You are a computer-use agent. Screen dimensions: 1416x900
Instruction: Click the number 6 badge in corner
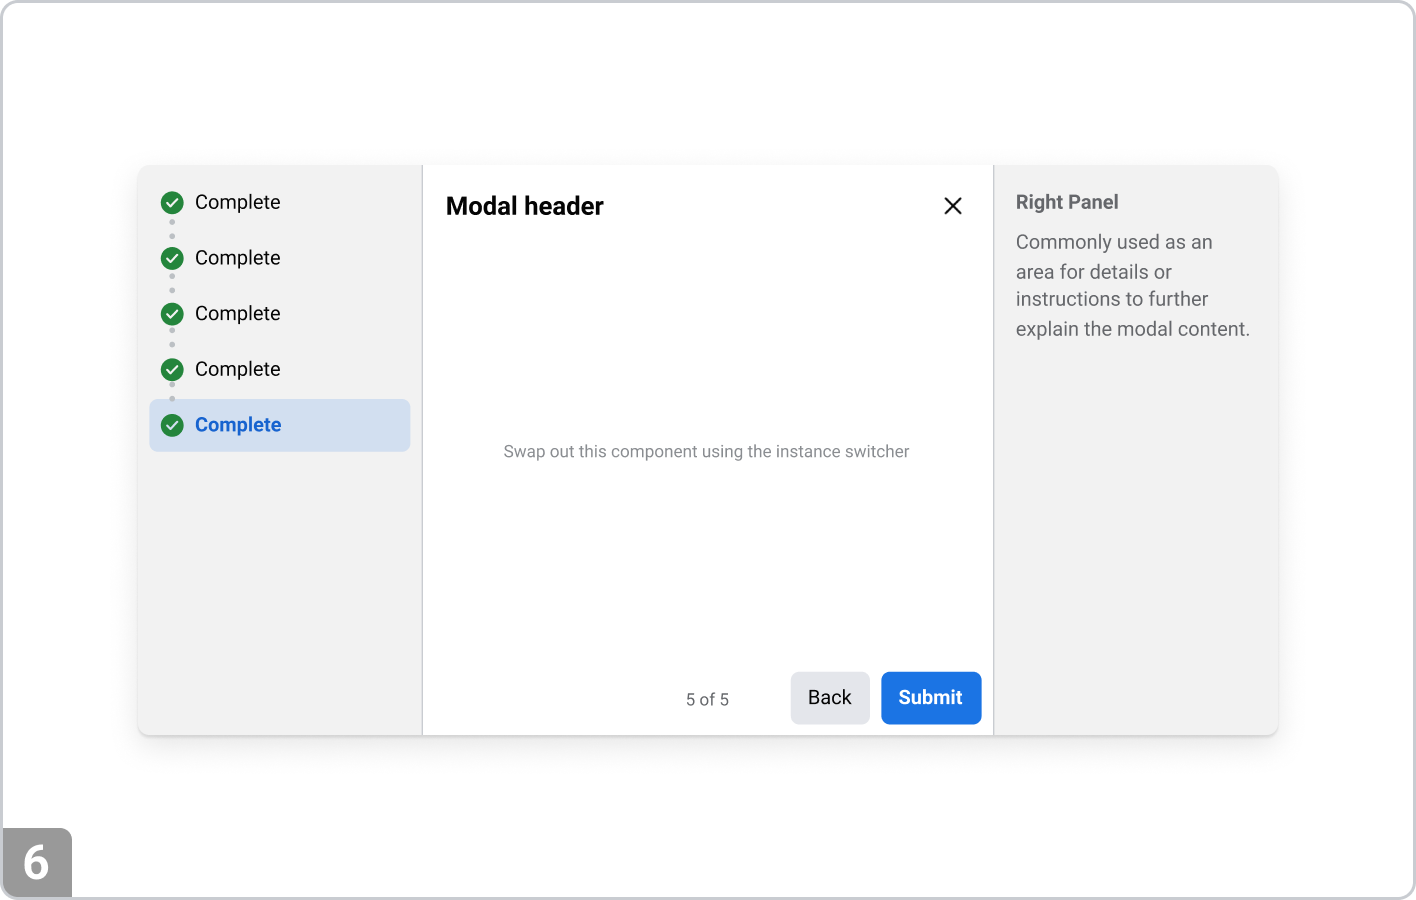(x=36, y=862)
